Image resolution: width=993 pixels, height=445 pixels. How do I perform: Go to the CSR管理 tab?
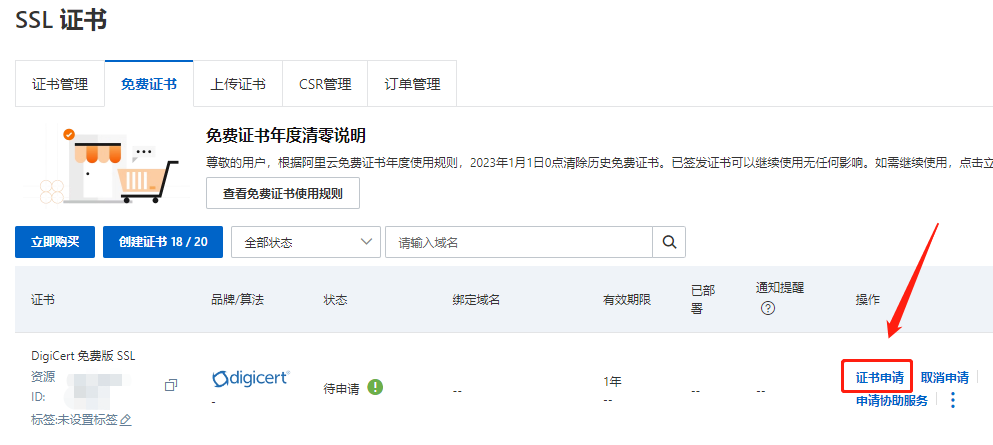(x=325, y=84)
